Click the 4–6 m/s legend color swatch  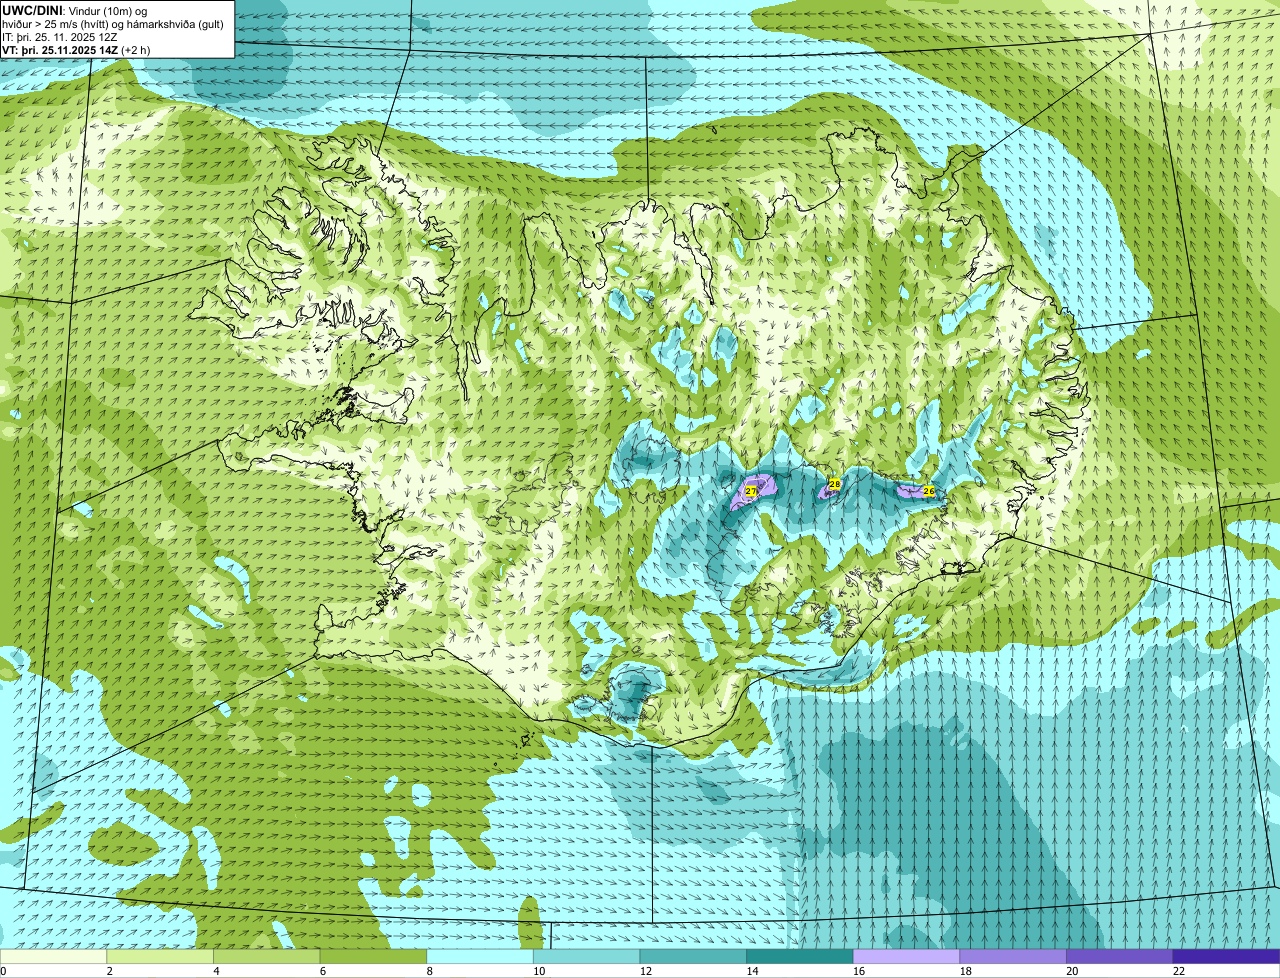point(267,956)
